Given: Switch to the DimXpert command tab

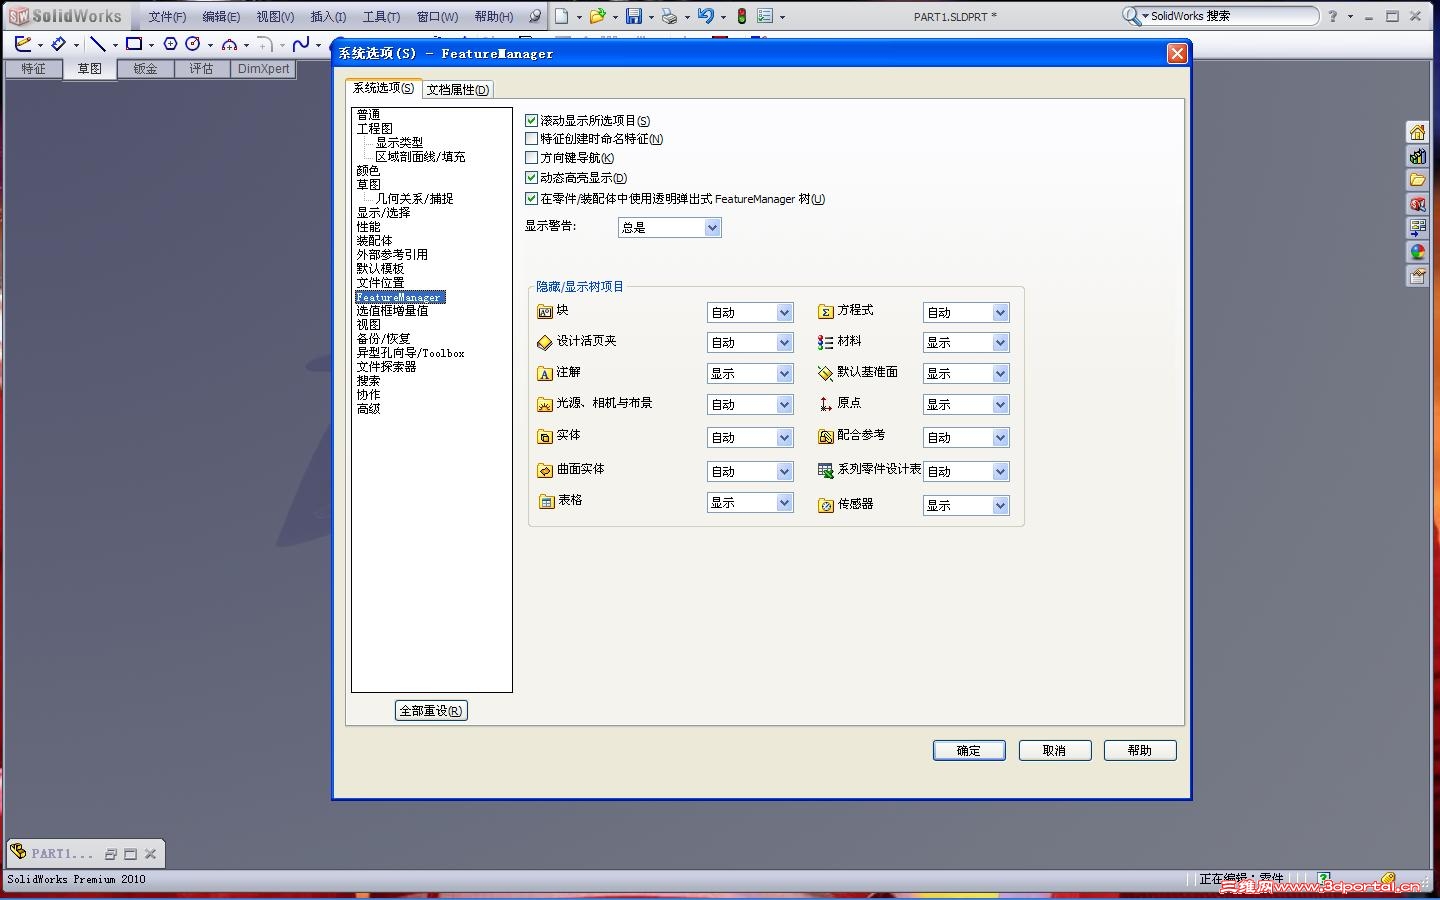Looking at the screenshot, I should pyautogui.click(x=263, y=69).
